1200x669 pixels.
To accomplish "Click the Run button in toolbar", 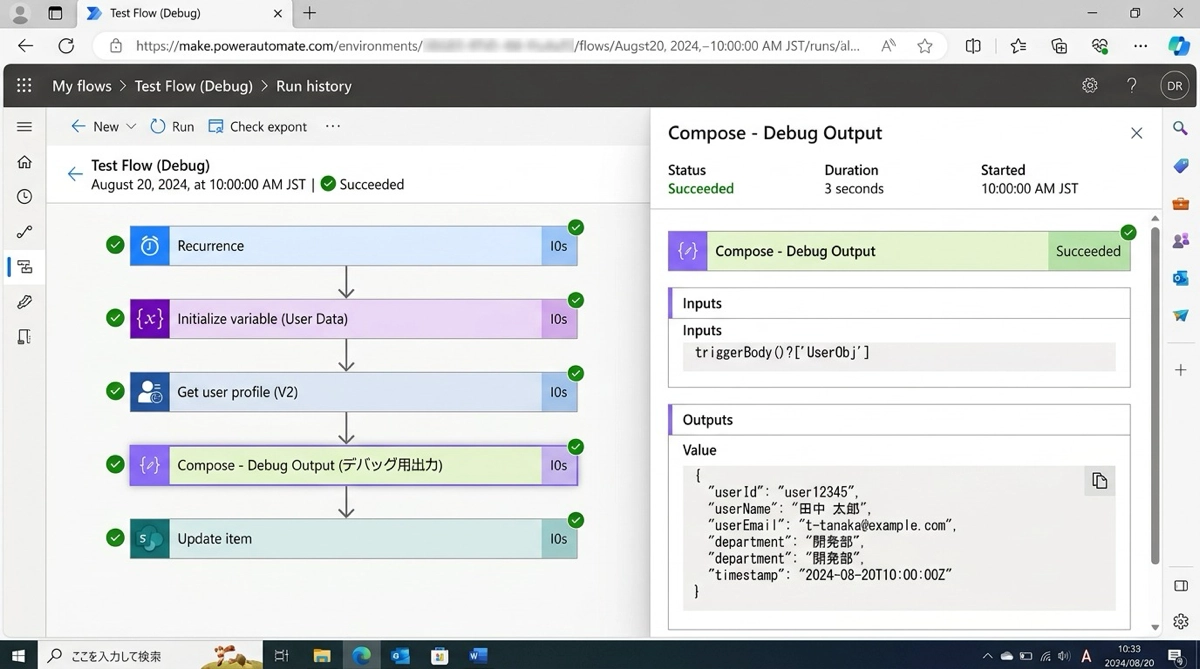I will pyautogui.click(x=172, y=127).
